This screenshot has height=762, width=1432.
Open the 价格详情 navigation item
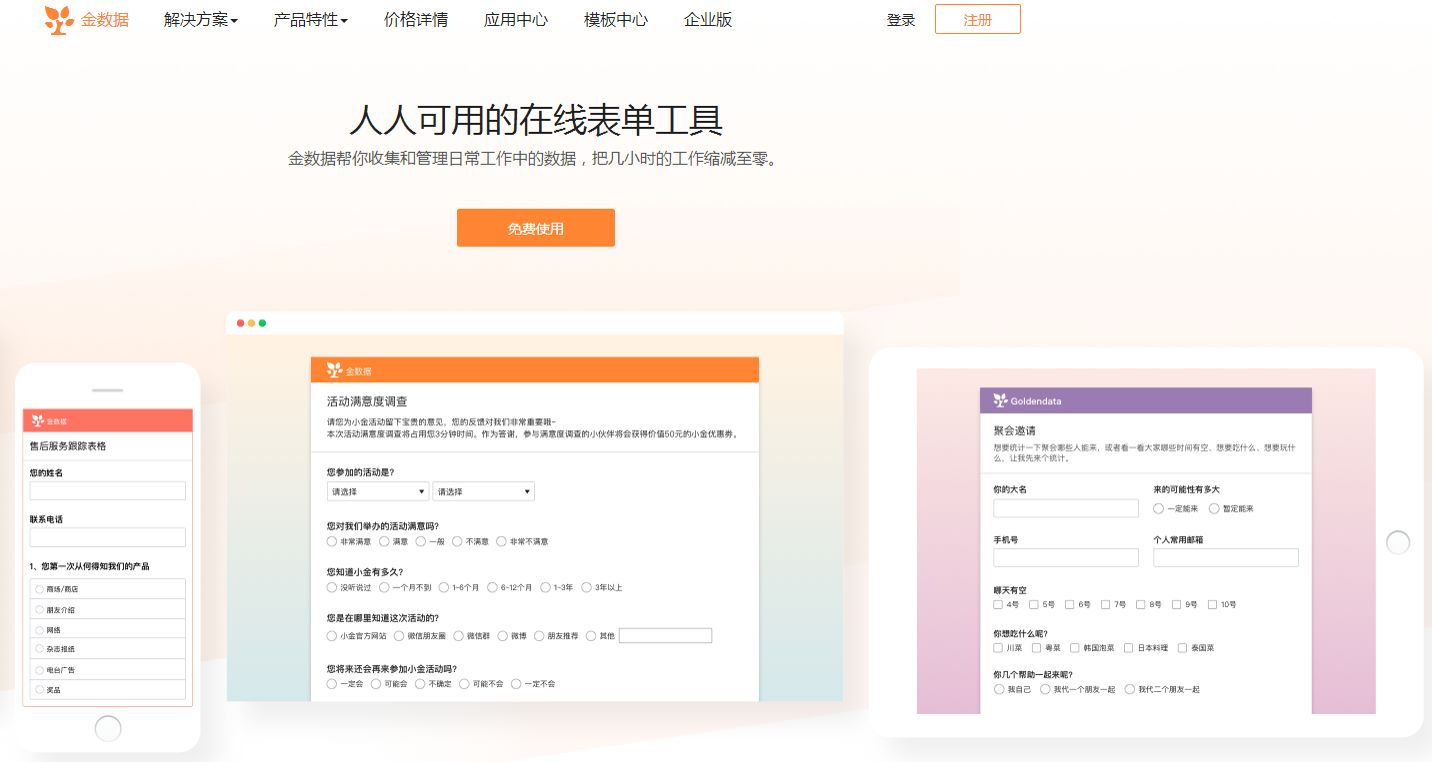coord(416,19)
